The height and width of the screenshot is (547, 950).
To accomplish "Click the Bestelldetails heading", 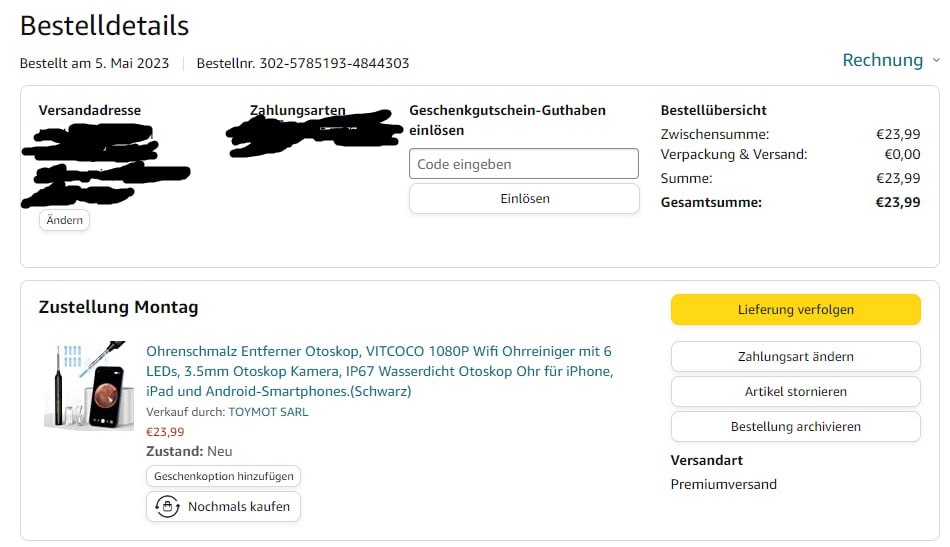I will coord(104,26).
